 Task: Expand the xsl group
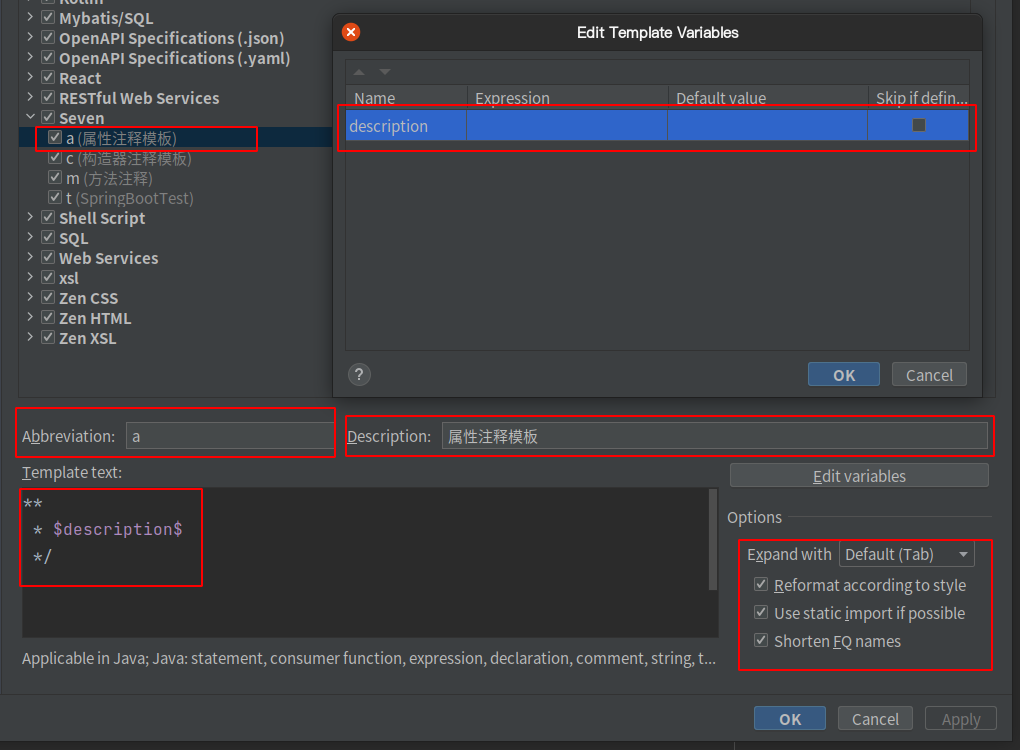[x=30, y=278]
